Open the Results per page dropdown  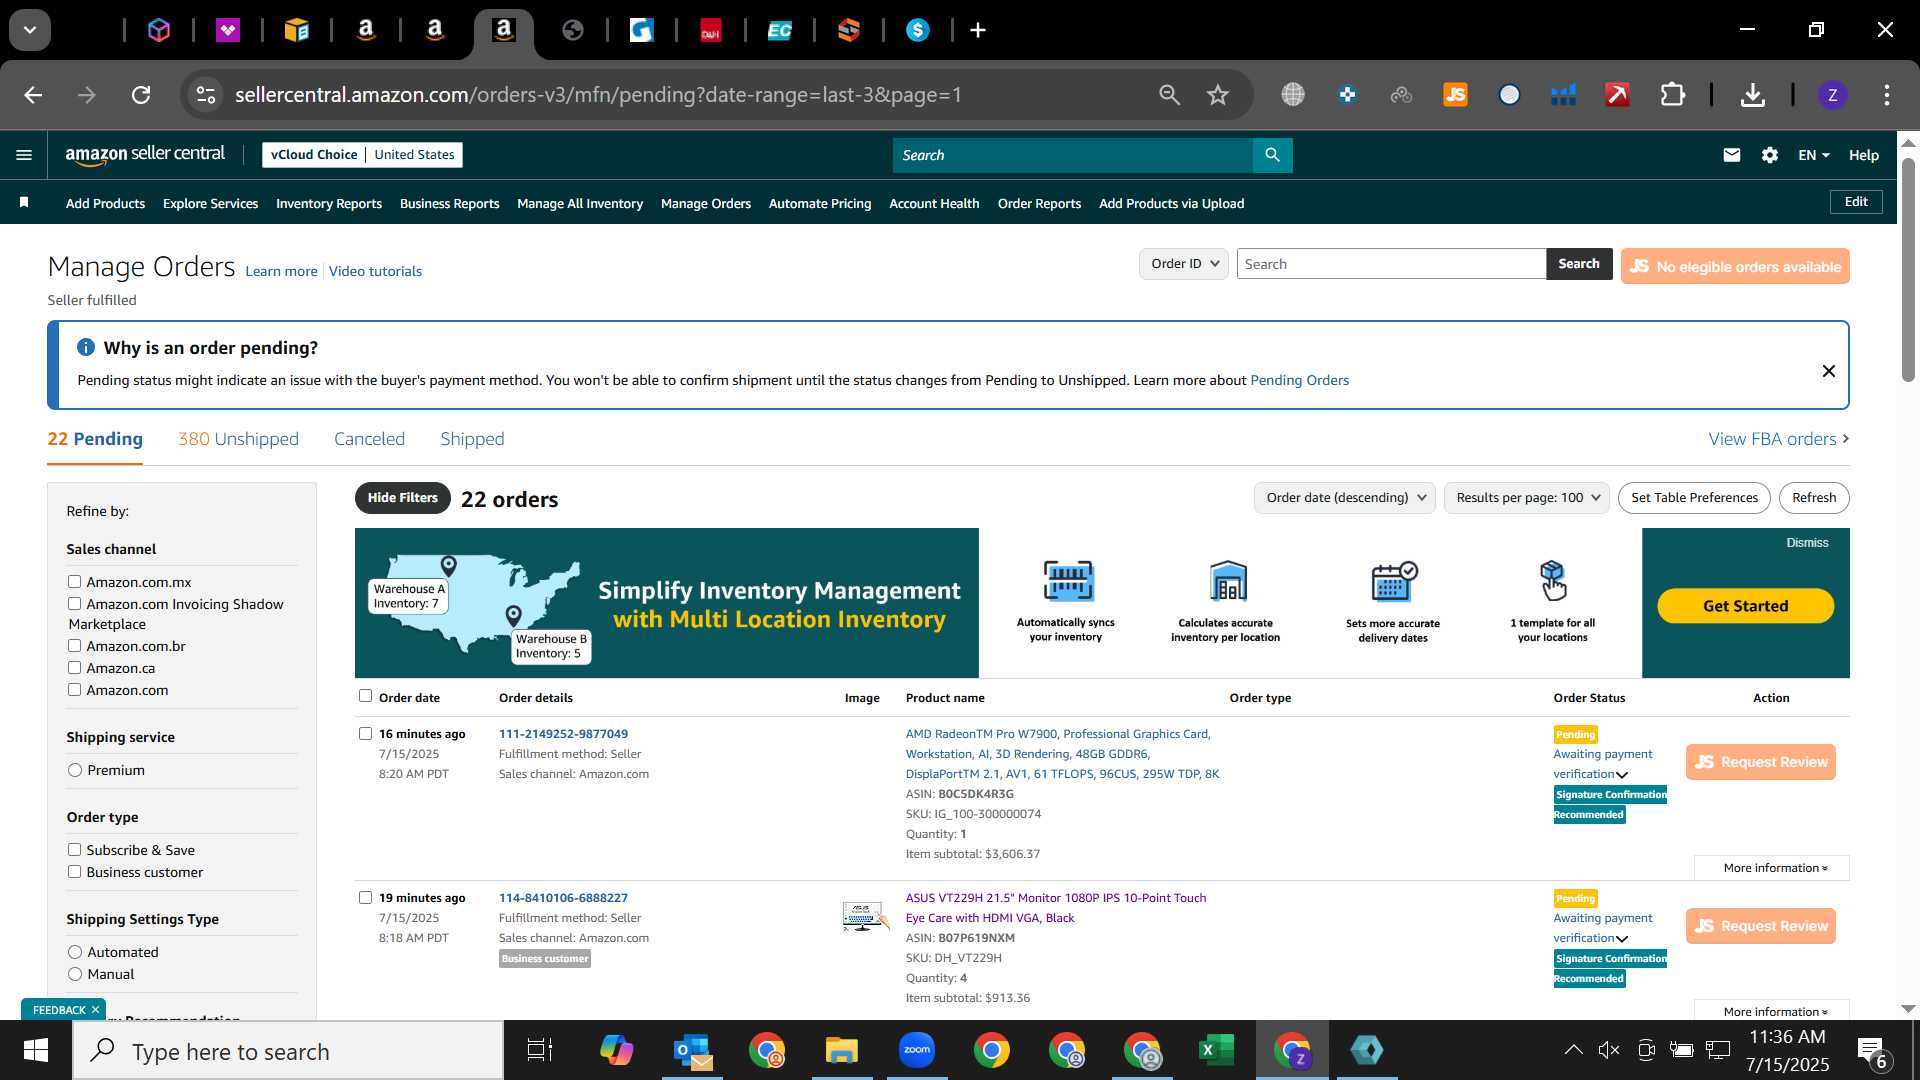(x=1527, y=498)
